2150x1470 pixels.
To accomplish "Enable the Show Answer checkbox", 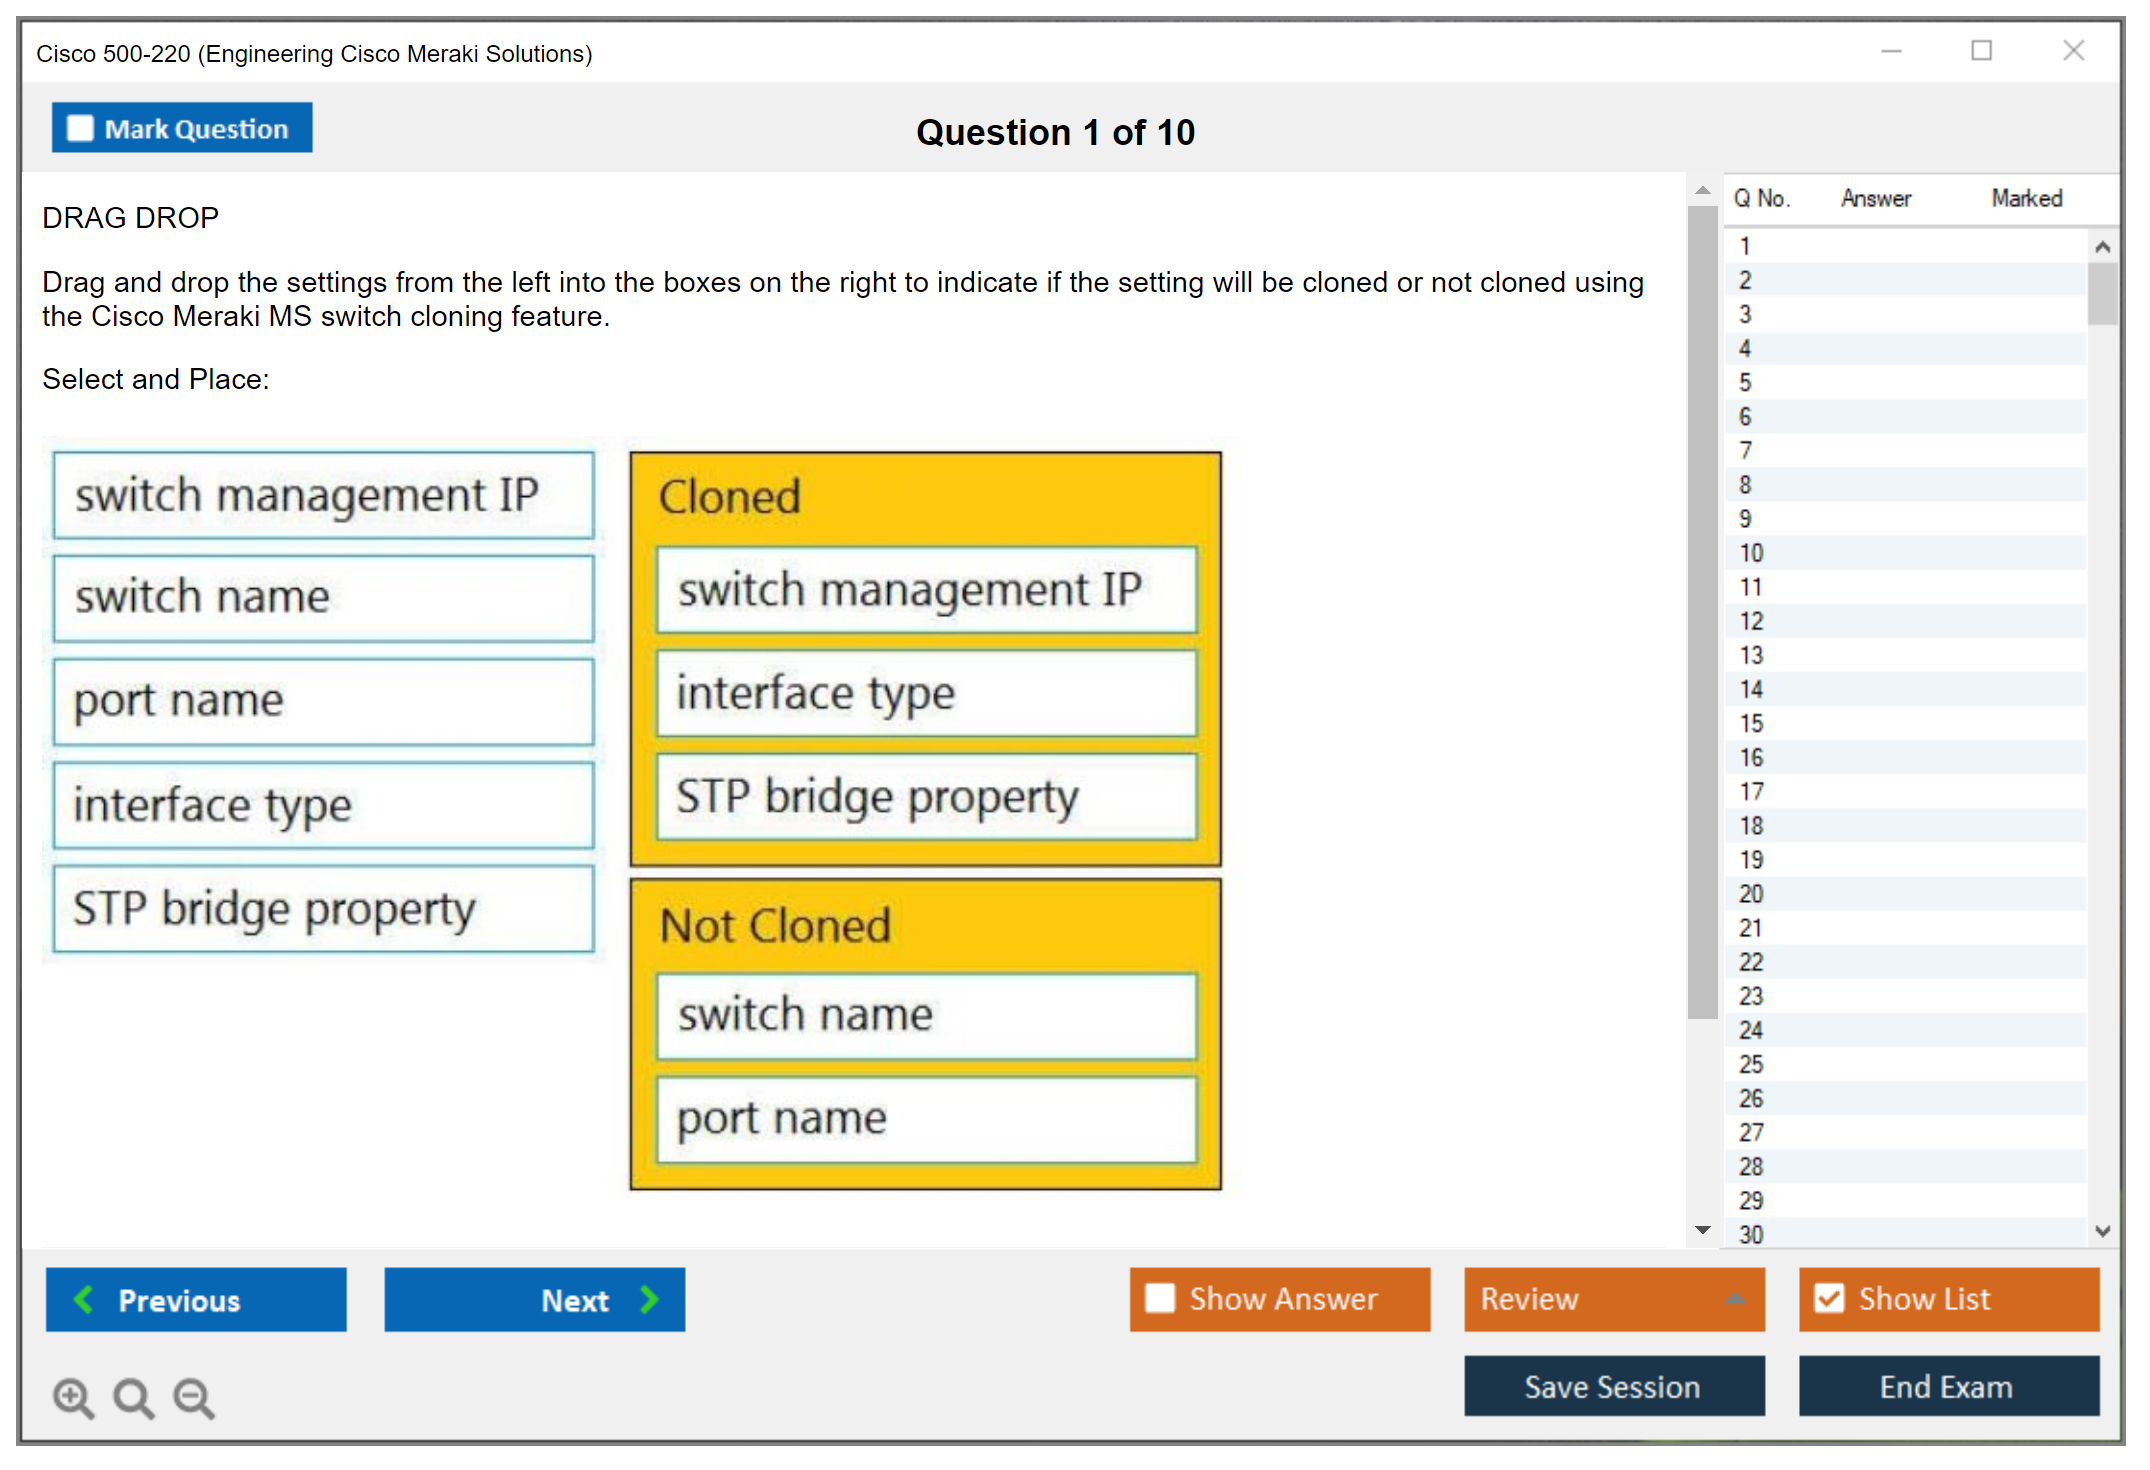I will click(x=1160, y=1298).
